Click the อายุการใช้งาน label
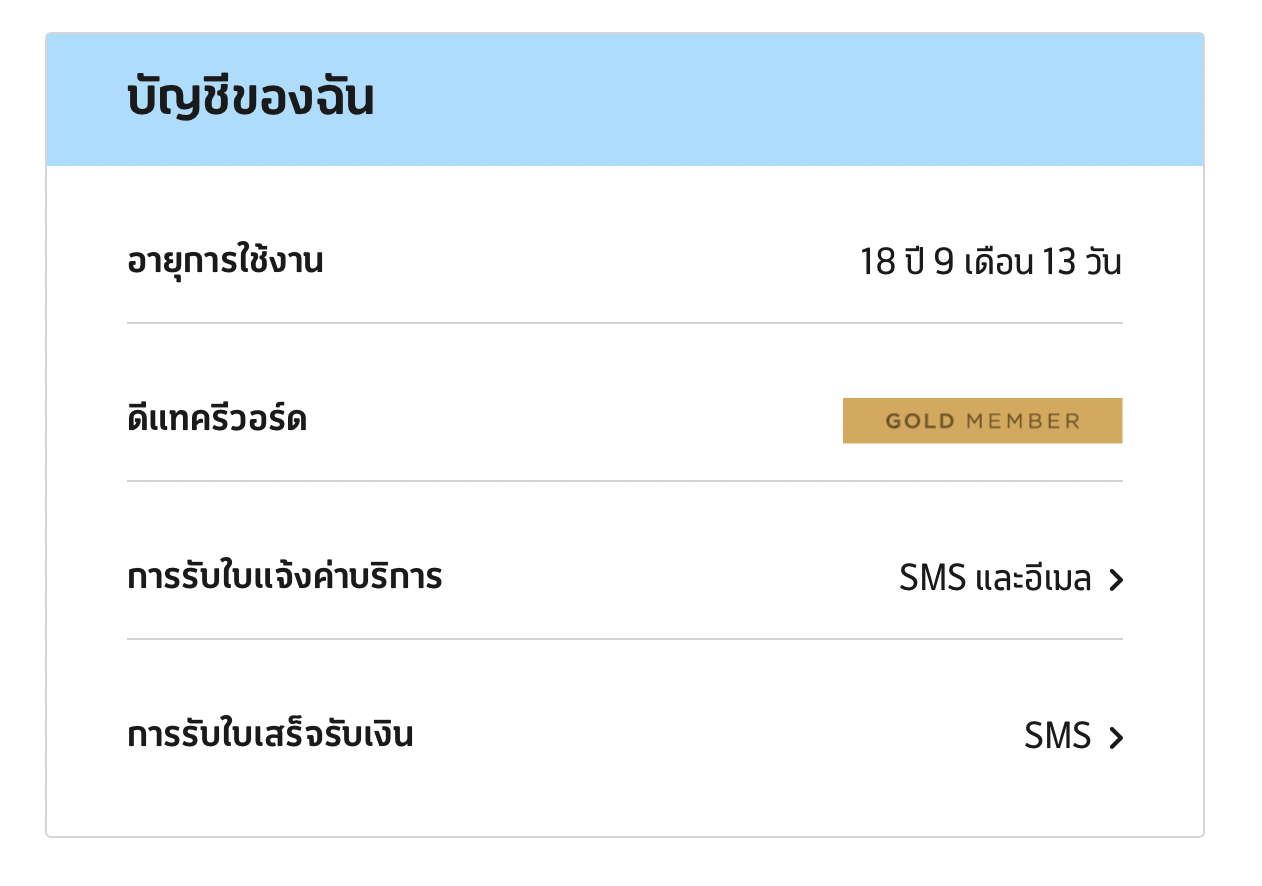This screenshot has height=886, width=1262. coord(225,263)
